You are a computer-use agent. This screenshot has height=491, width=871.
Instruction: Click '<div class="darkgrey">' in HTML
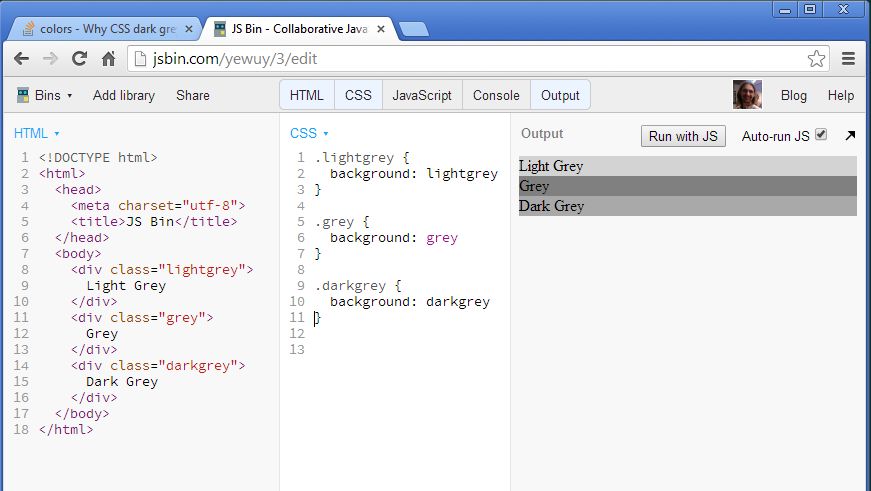tap(158, 365)
